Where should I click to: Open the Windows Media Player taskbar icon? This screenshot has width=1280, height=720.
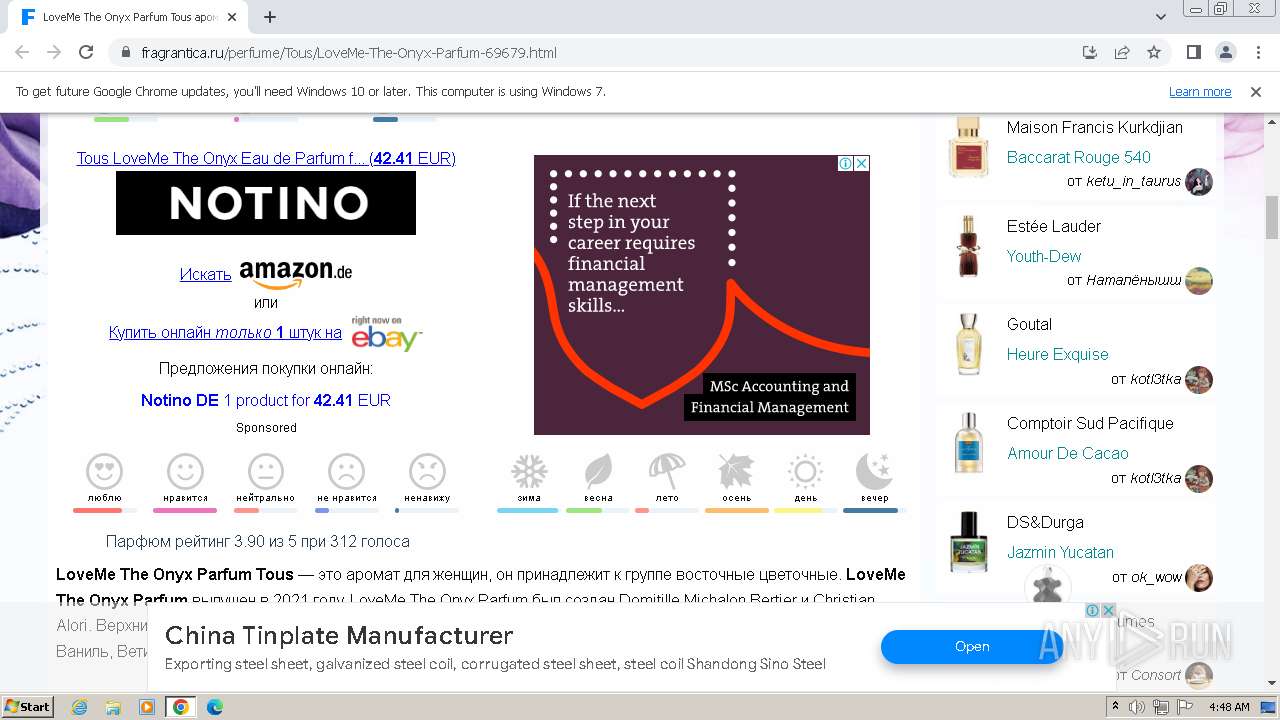pos(147,707)
